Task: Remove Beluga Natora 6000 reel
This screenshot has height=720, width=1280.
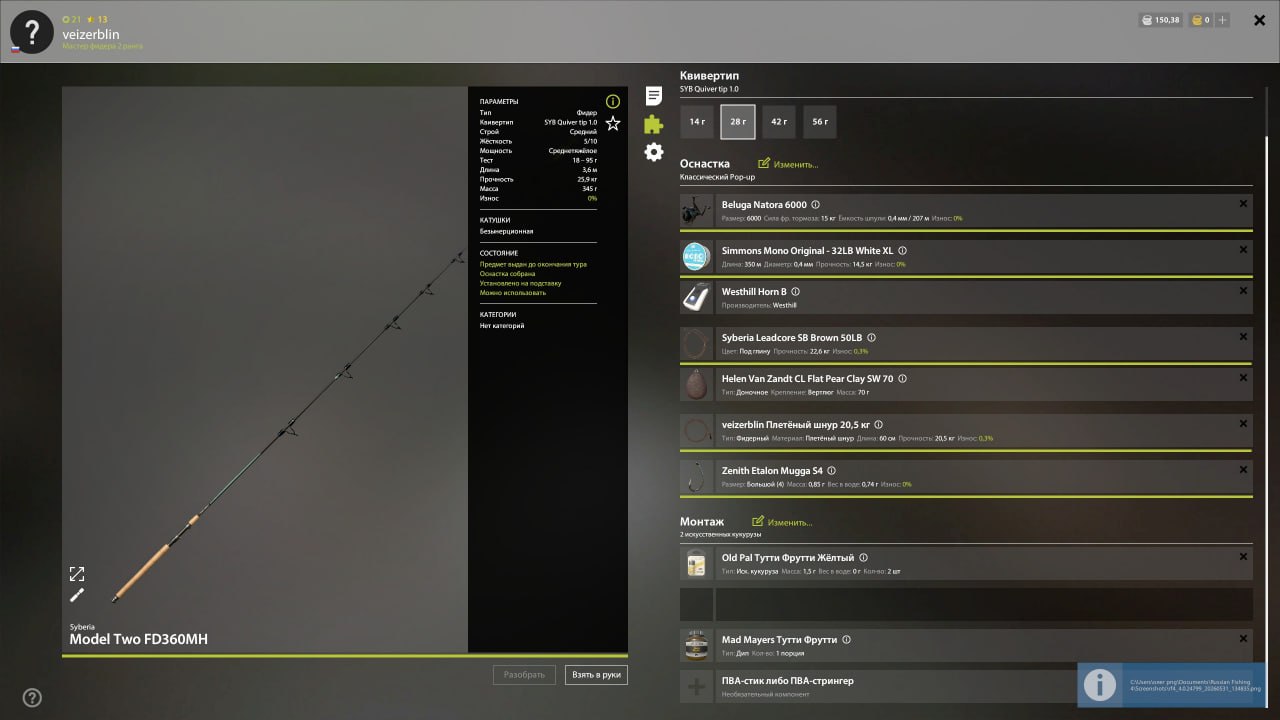Action: pos(1243,204)
